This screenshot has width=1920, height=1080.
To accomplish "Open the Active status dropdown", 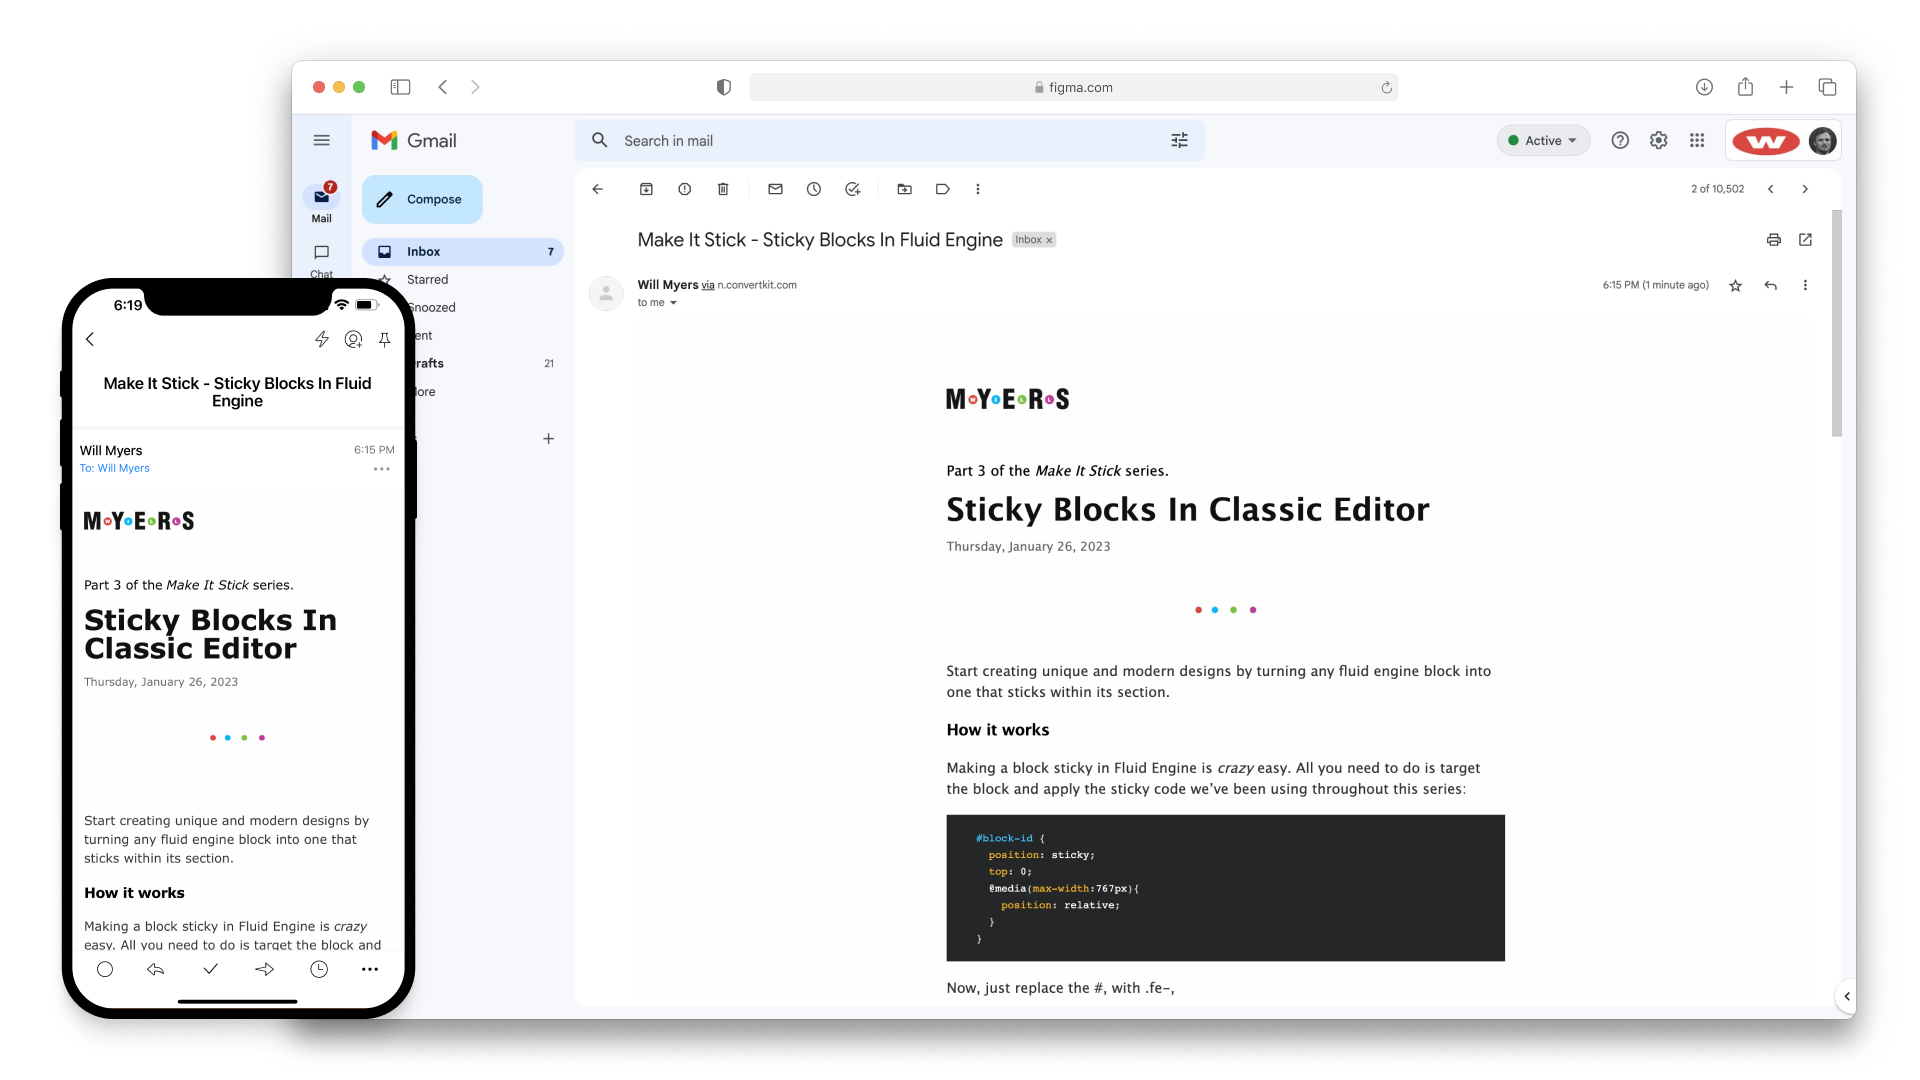I will [x=1542, y=140].
